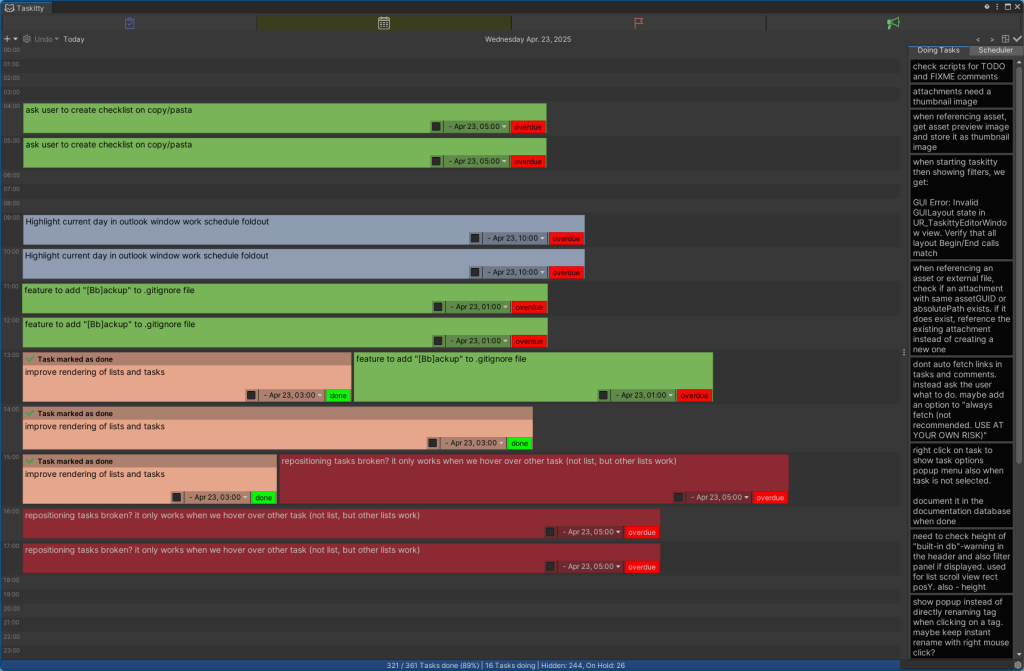The image size is (1024, 671).
Task: Open settings gear in bottom-right corner
Action: 1016,664
